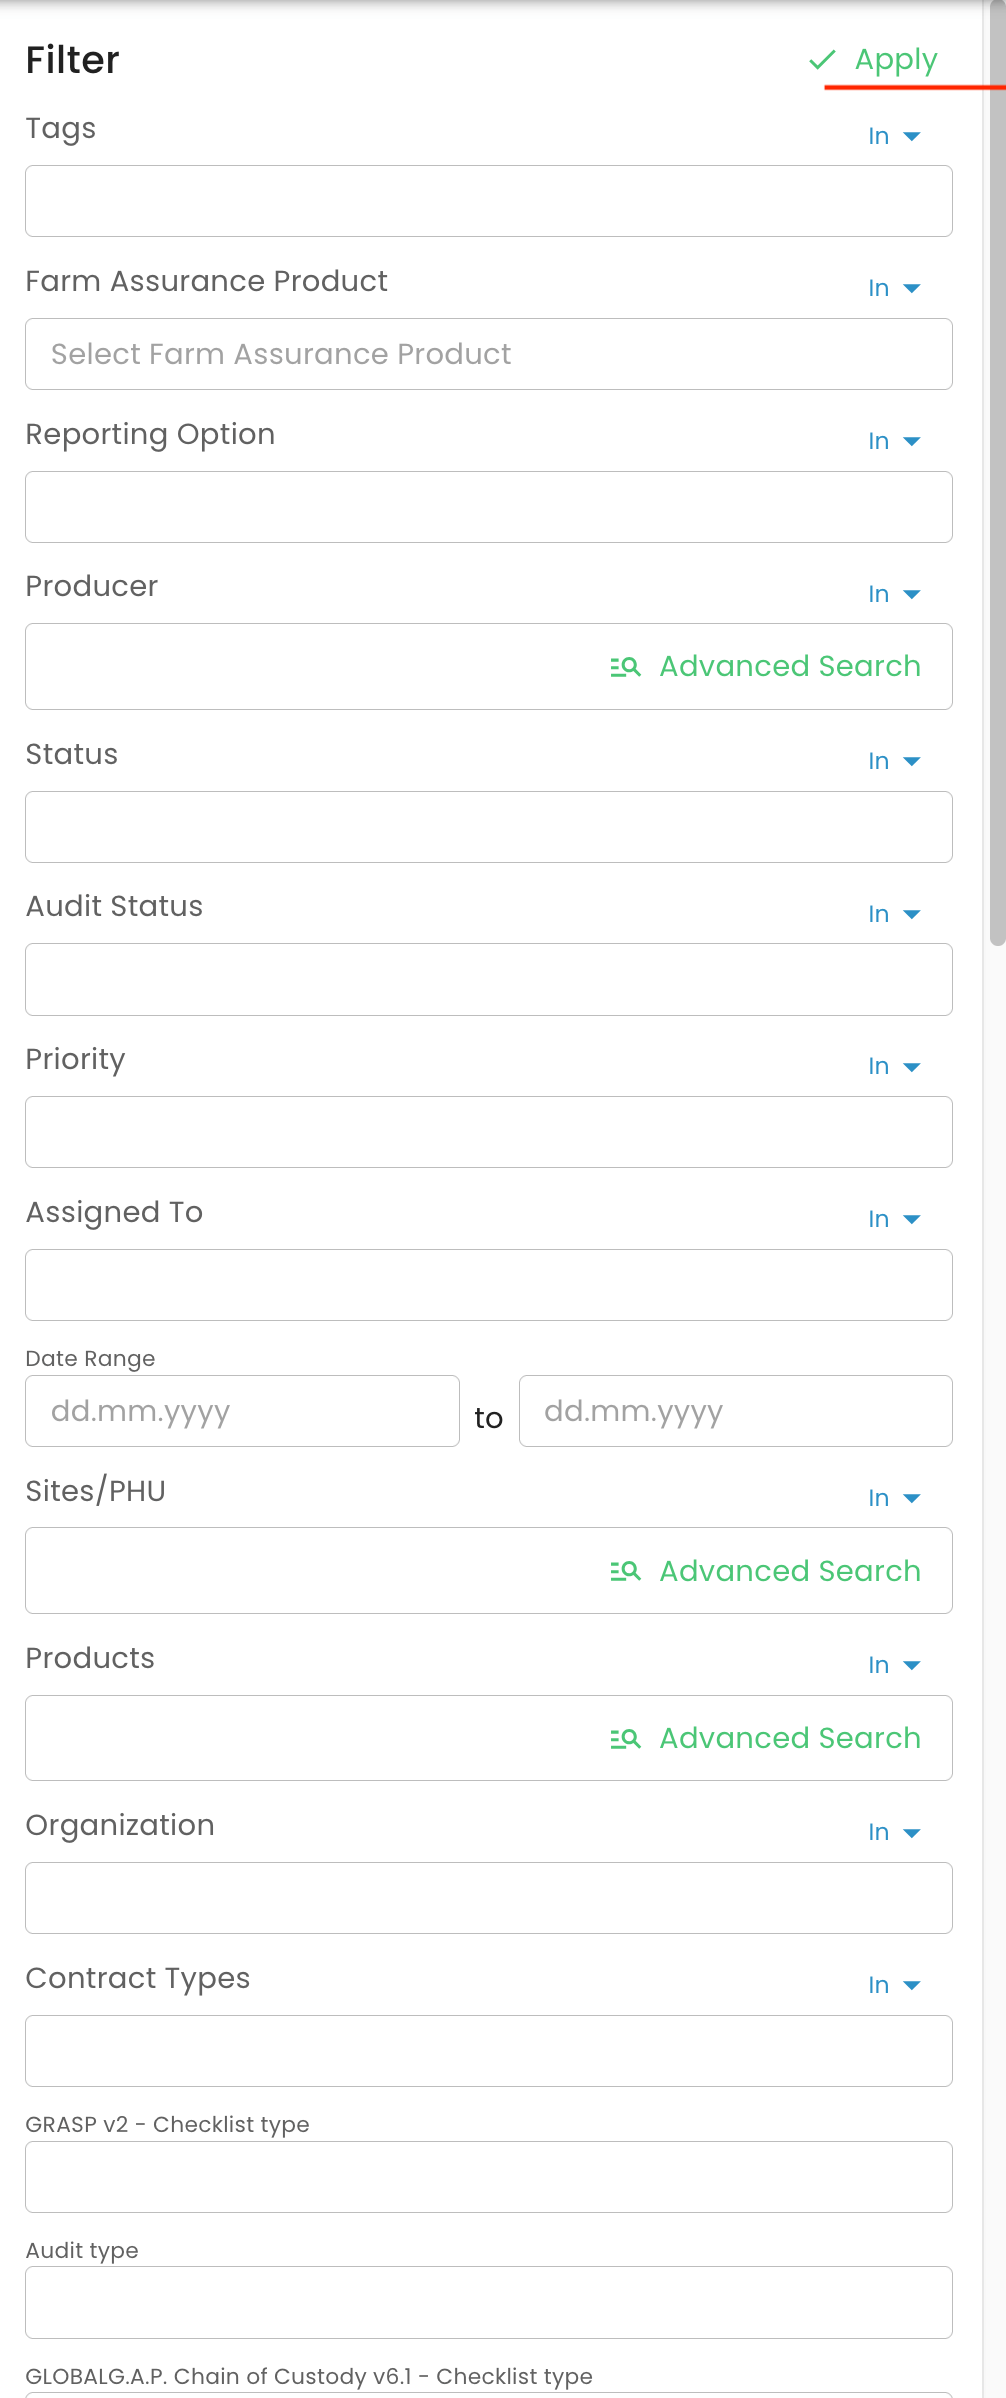This screenshot has width=1006, height=2398.
Task: Open Advanced Search for Products
Action: click(765, 1739)
